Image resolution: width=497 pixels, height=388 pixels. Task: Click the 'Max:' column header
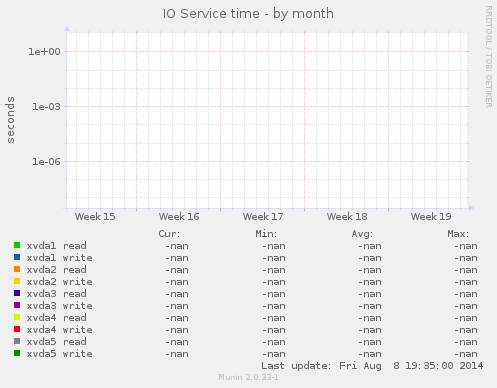click(x=458, y=234)
